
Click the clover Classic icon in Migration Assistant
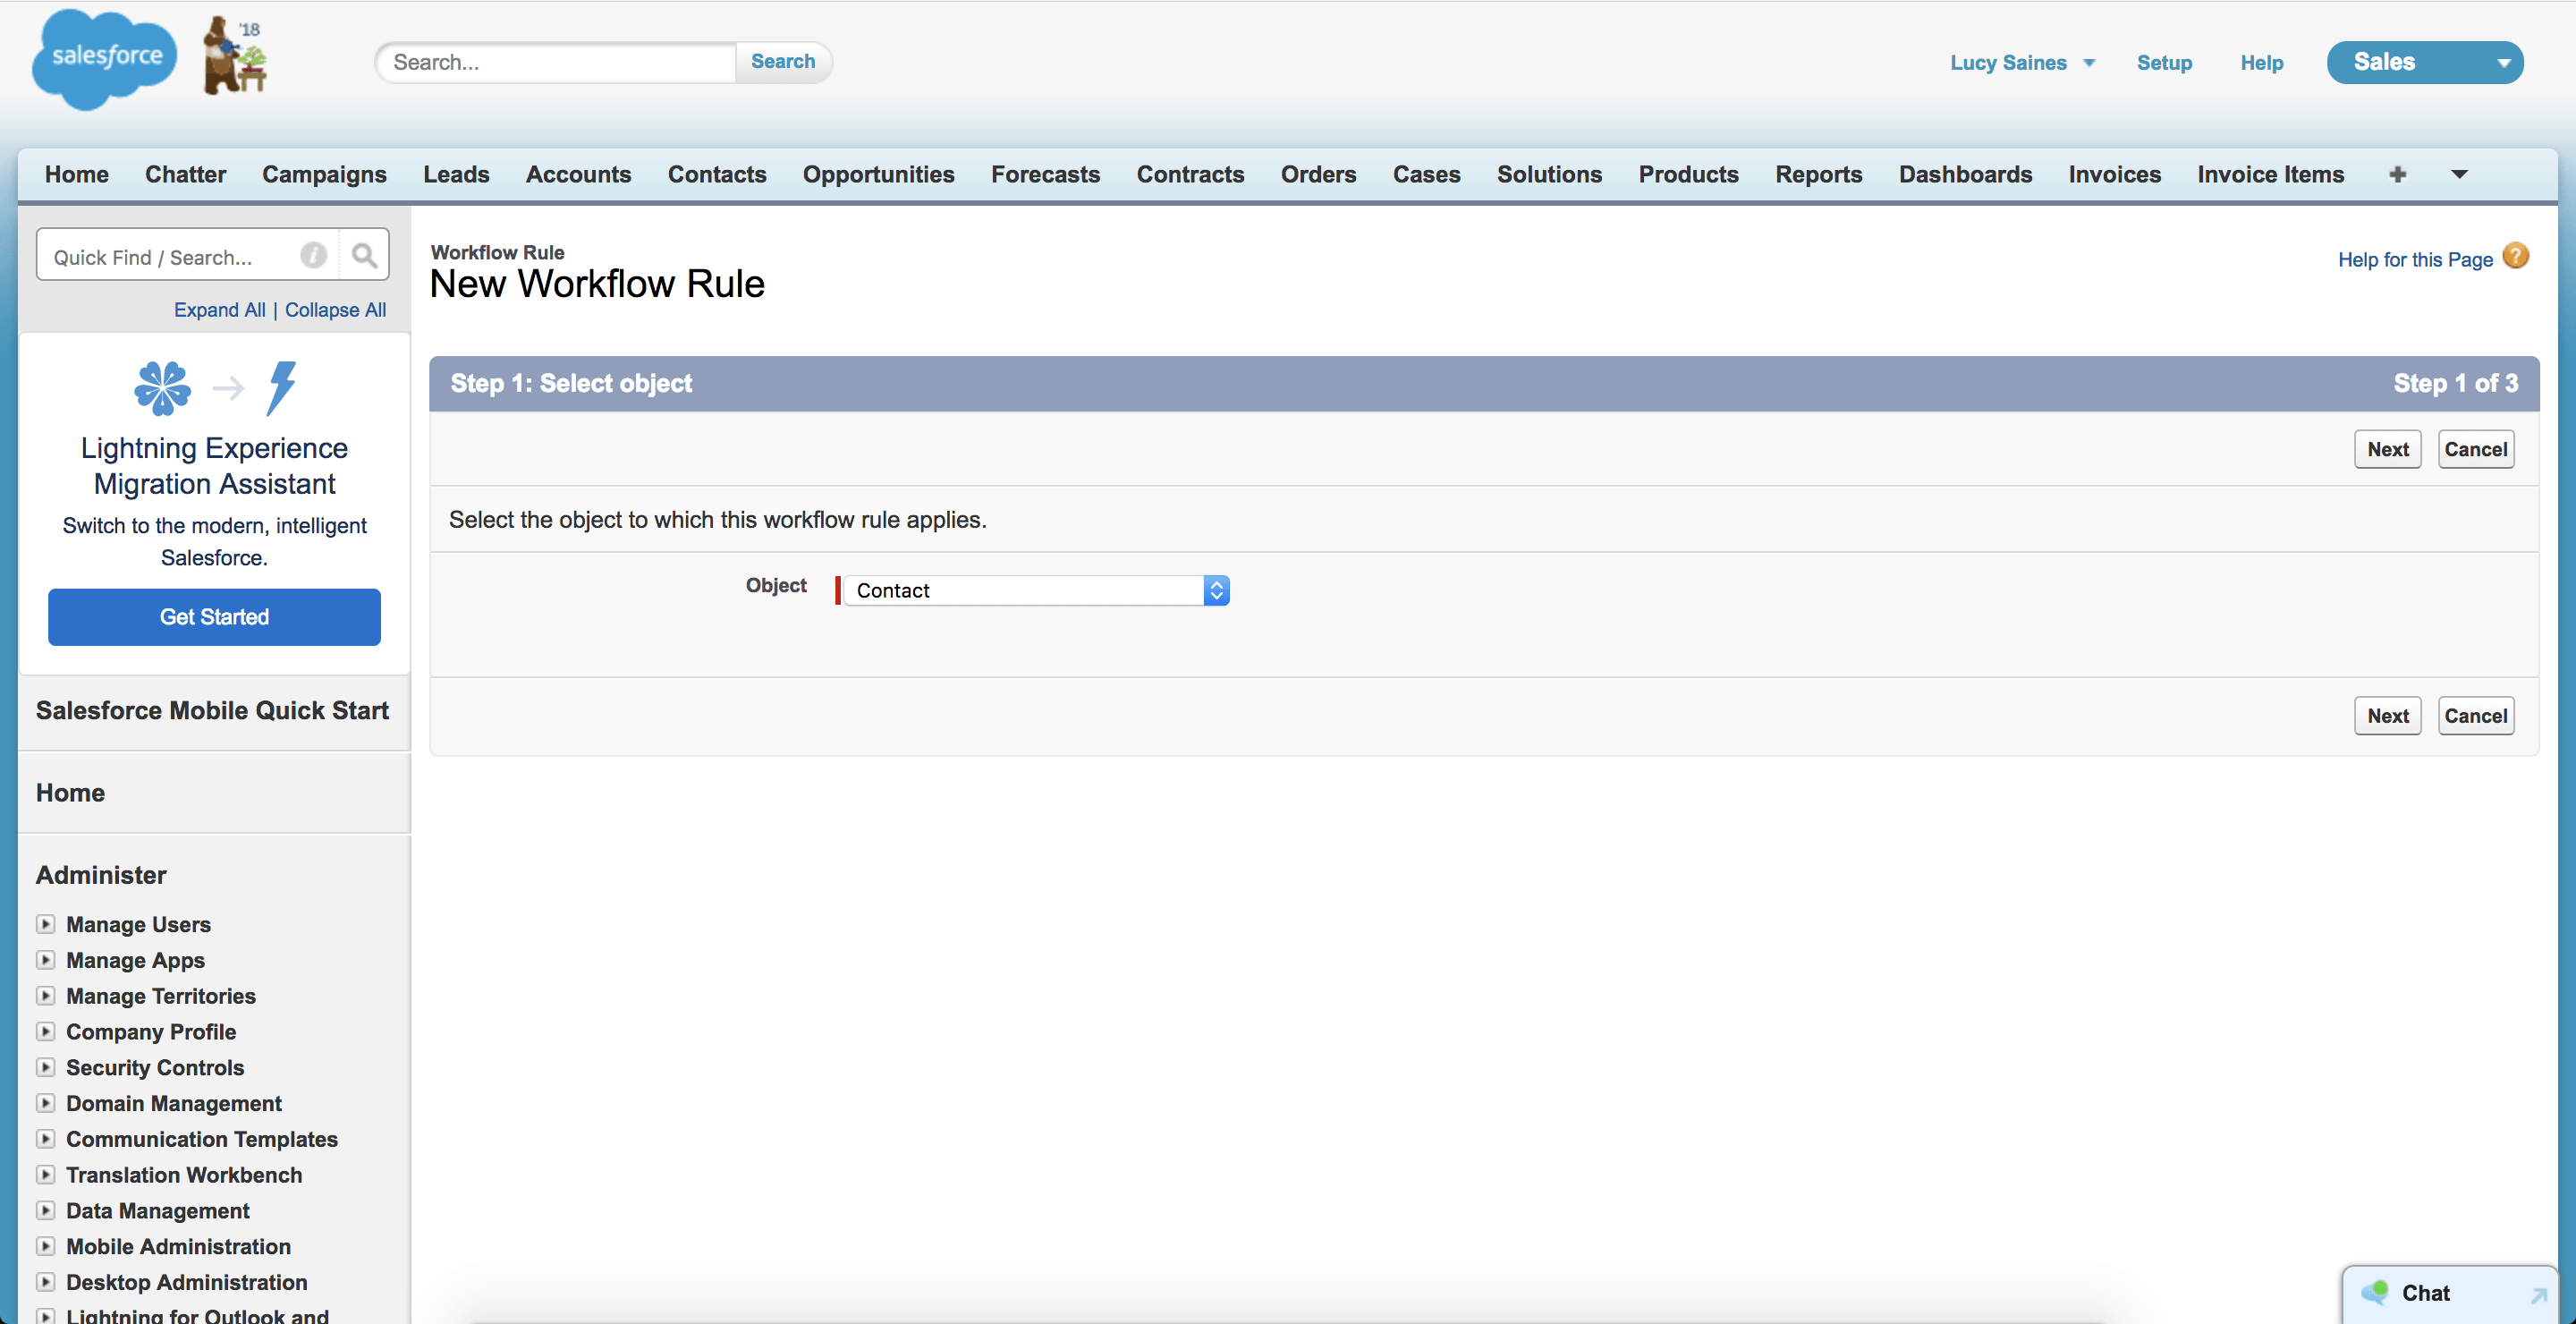click(162, 388)
